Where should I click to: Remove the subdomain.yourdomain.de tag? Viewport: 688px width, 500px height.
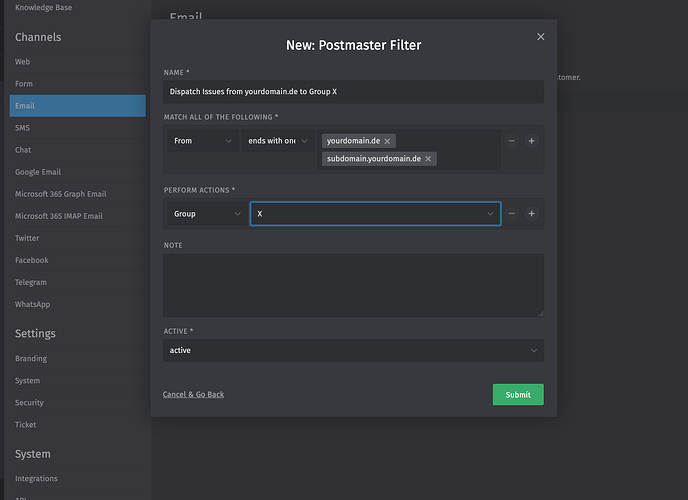pyautogui.click(x=429, y=159)
